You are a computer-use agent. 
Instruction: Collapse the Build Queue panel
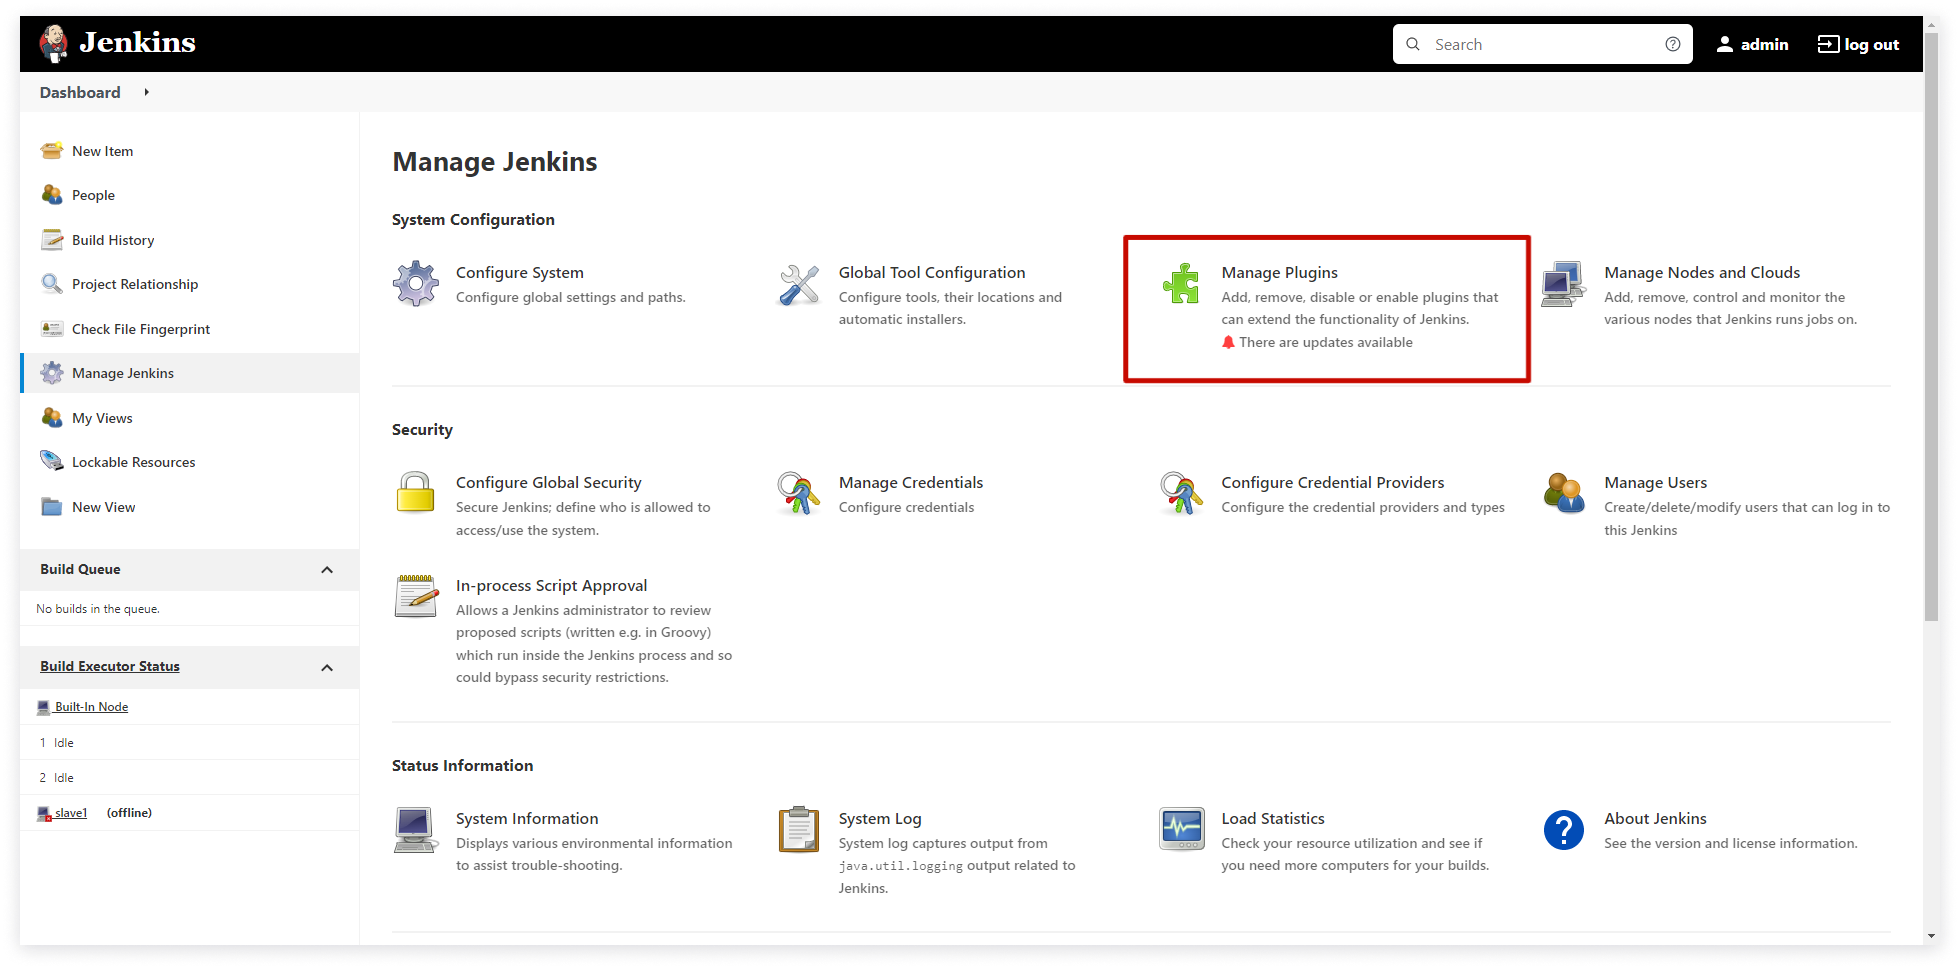tap(327, 570)
